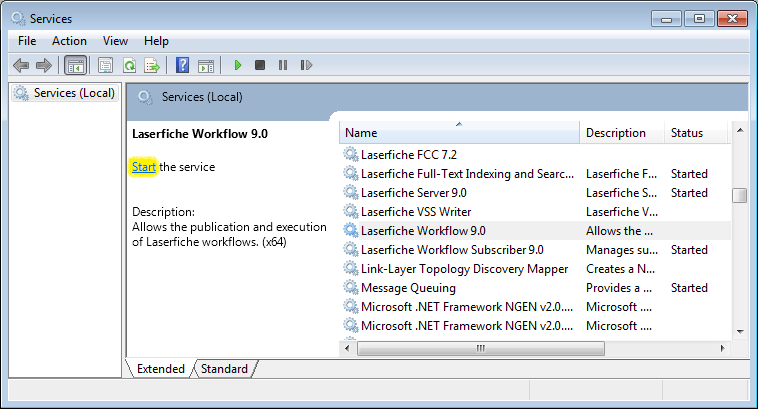This screenshot has width=758, height=409.
Task: Click the Stop Service square icon
Action: 260,65
